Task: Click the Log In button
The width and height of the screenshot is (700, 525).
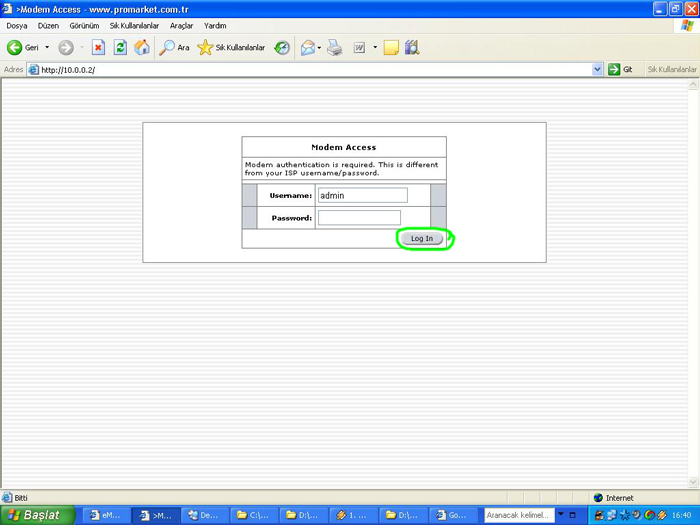Action: coord(422,238)
